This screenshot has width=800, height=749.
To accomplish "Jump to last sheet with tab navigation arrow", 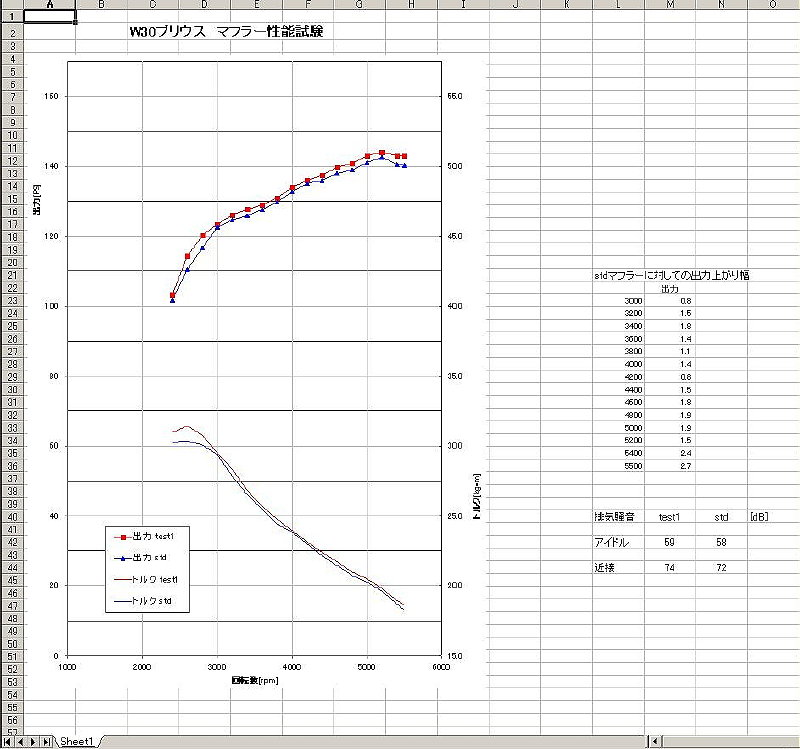I will point(46,741).
